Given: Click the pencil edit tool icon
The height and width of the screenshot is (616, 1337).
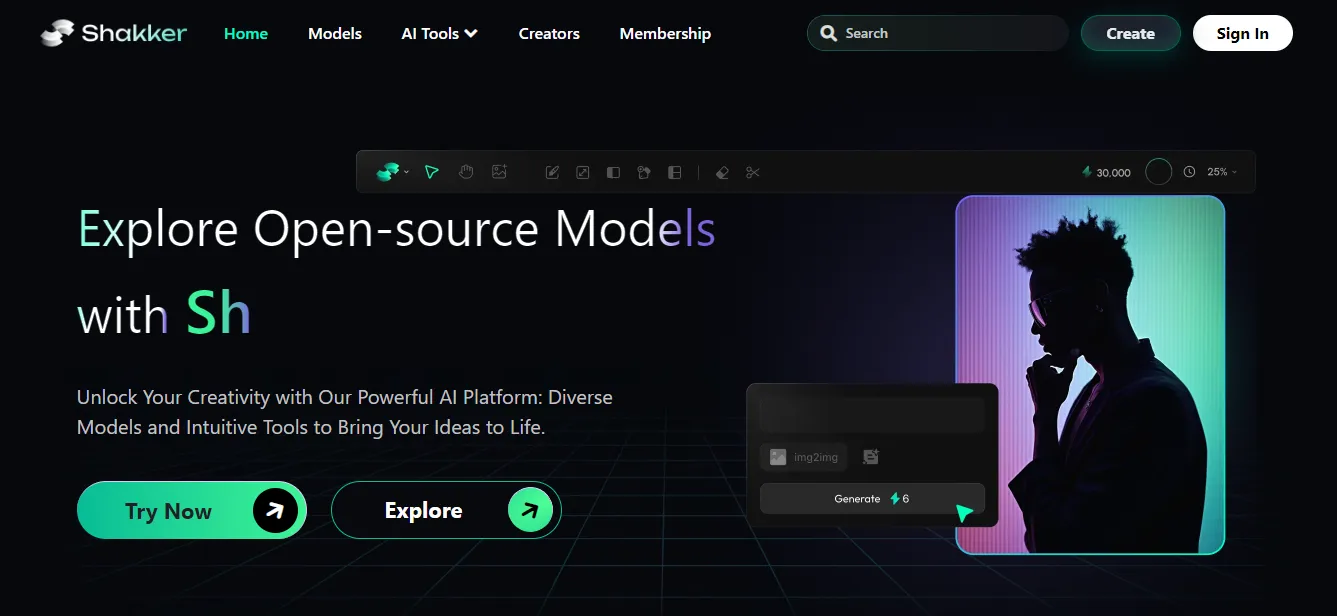Looking at the screenshot, I should coord(552,172).
